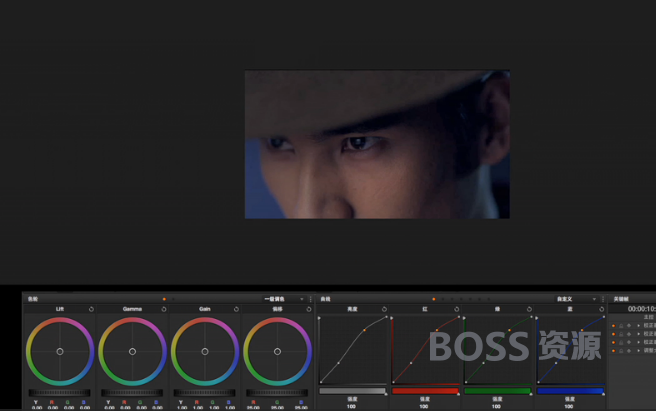656x411 pixels.
Task: Click the 关键帧 keyframes panel title
Action: click(x=621, y=299)
